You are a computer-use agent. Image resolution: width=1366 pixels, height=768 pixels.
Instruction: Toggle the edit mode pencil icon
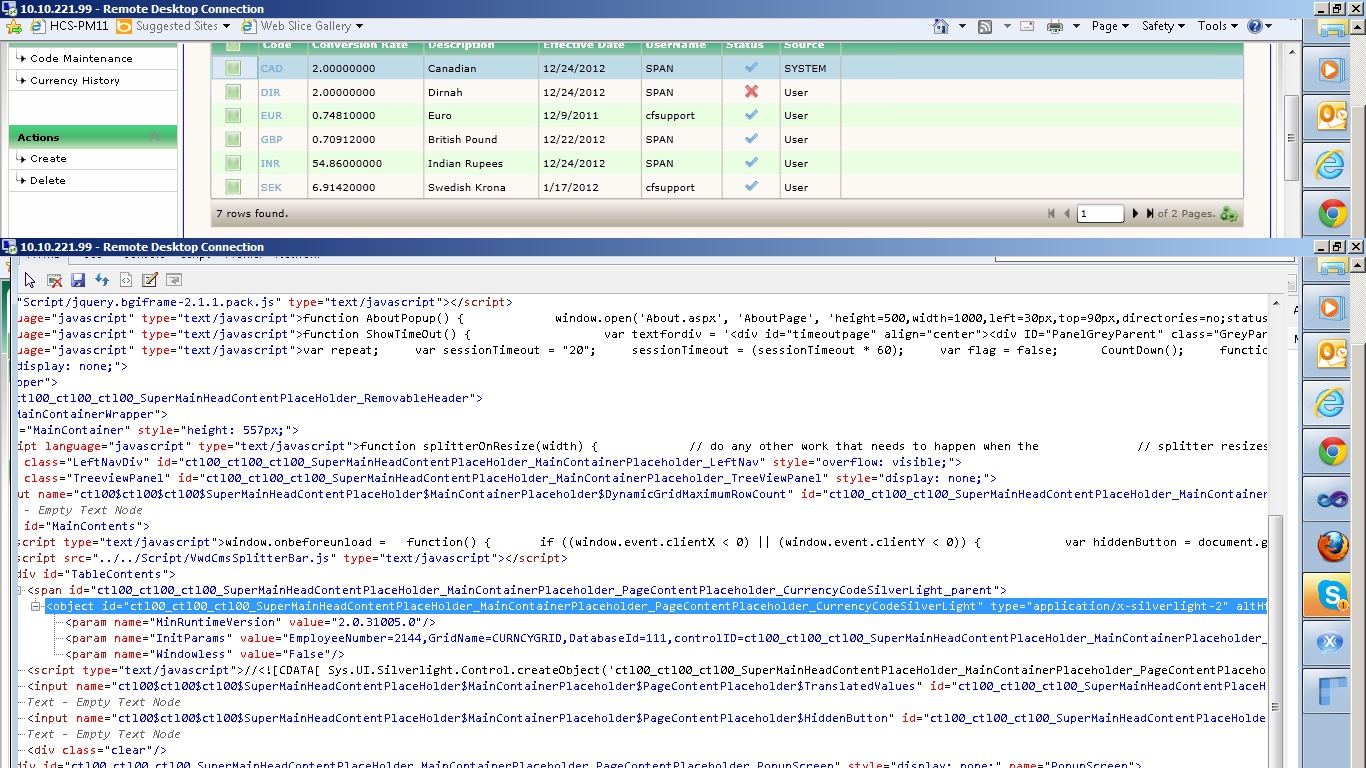pyautogui.click(x=150, y=280)
